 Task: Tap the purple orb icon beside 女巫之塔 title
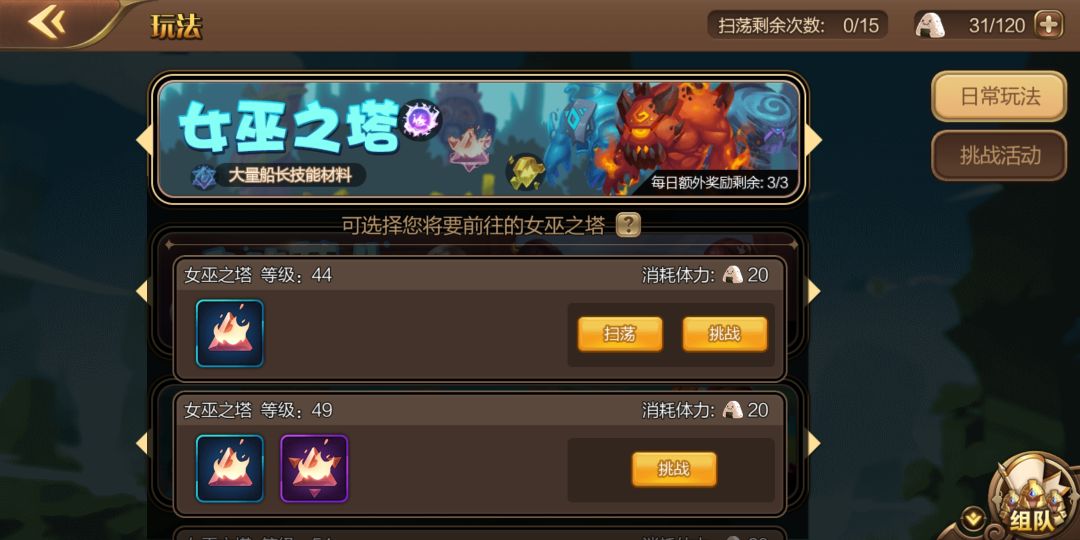pyautogui.click(x=420, y=120)
